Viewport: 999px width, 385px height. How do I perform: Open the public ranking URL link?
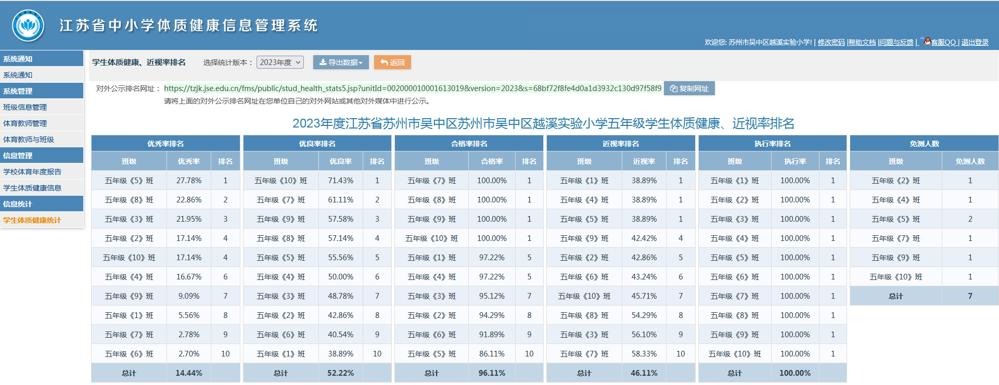pyautogui.click(x=413, y=88)
